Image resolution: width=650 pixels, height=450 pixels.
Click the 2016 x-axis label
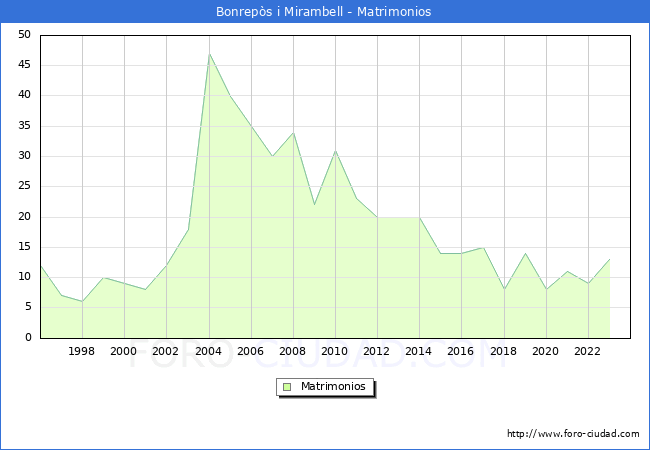click(x=461, y=351)
